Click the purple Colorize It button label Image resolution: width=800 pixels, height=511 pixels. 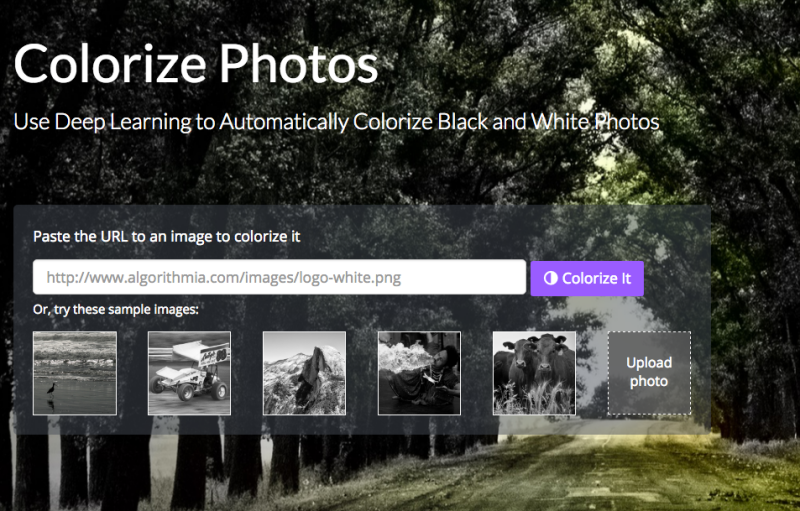(x=596, y=278)
